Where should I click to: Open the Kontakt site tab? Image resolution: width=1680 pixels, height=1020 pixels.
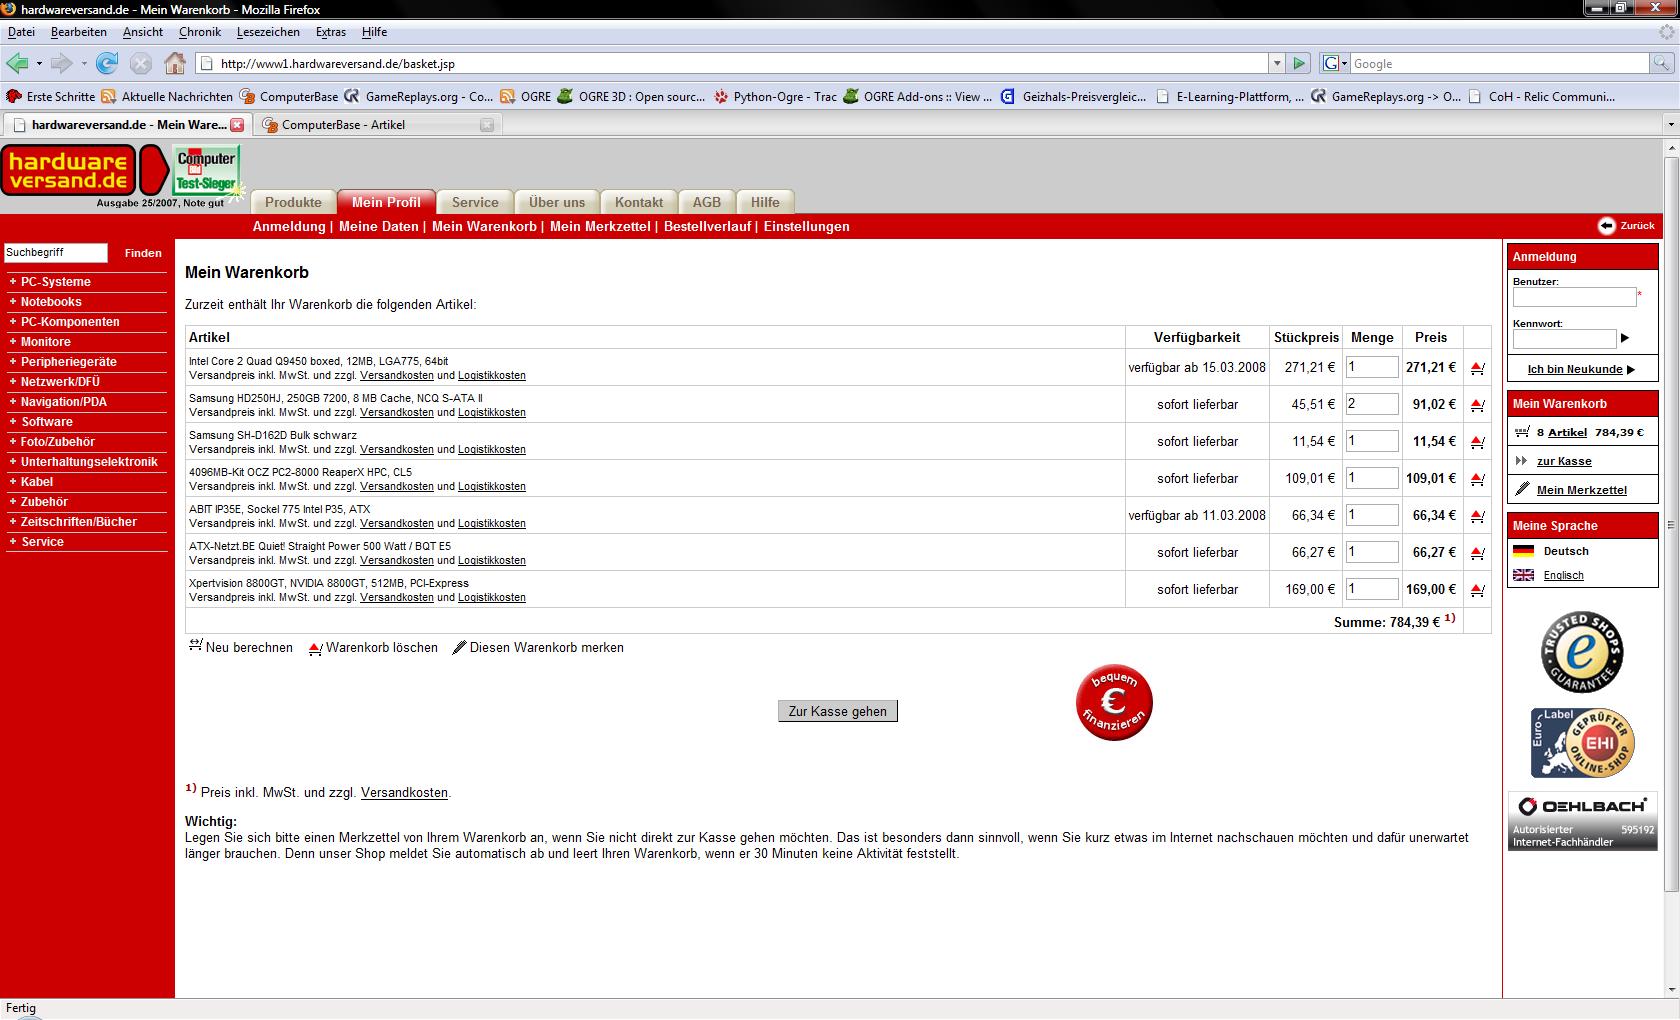639,202
